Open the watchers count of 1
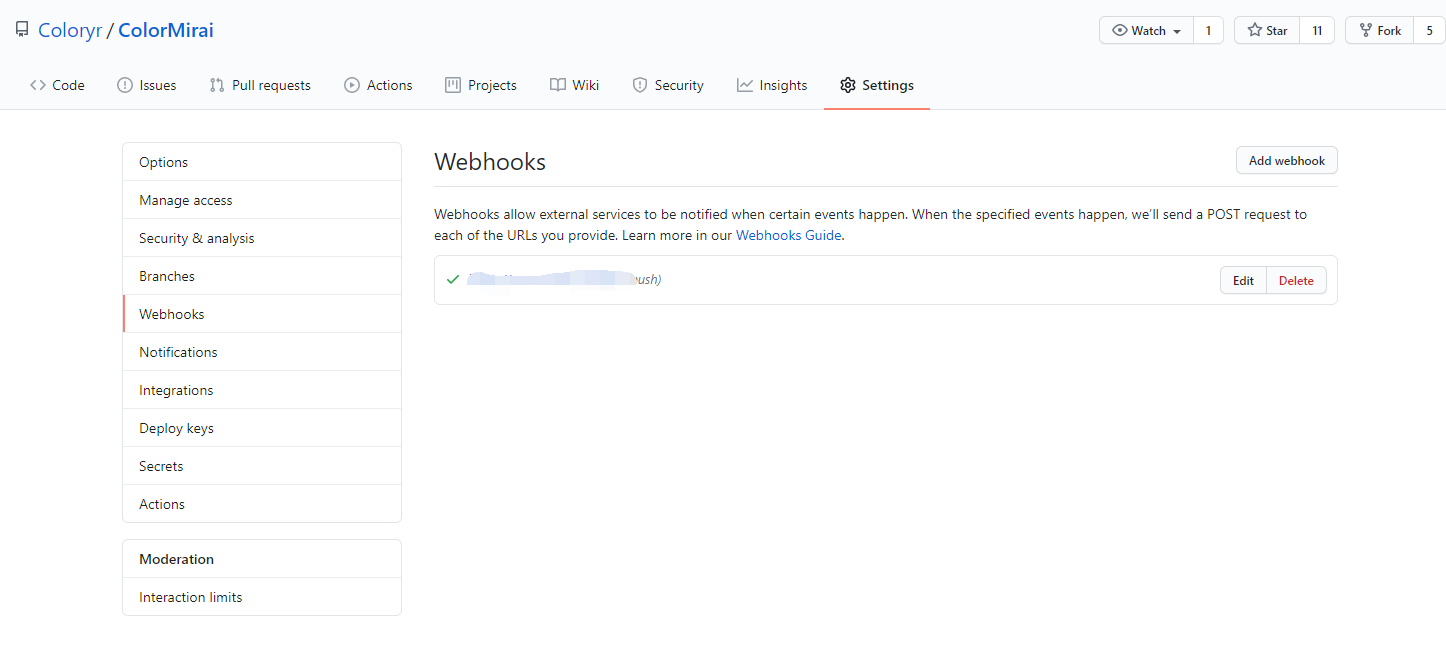 [1208, 31]
